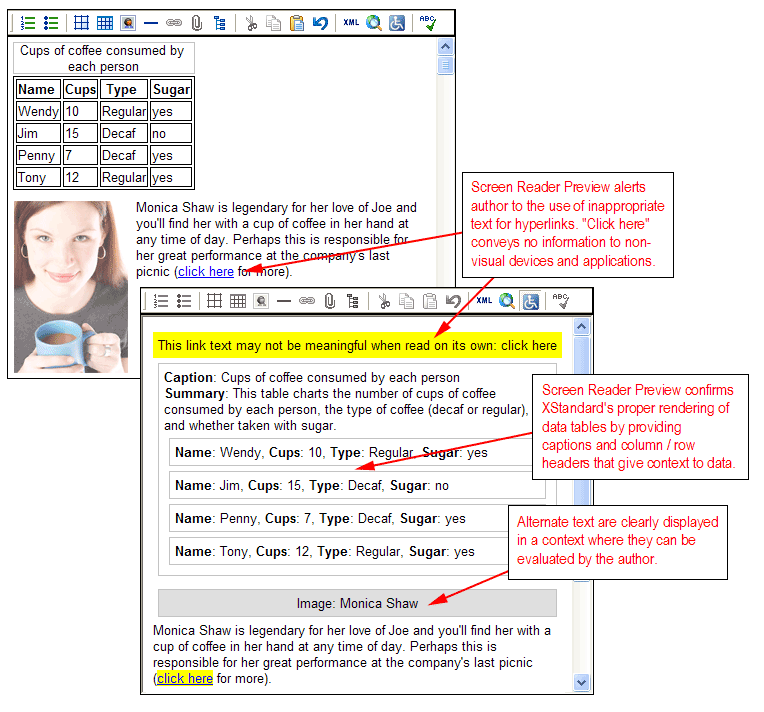Image resolution: width=764 pixels, height=712 pixels.
Task: Click bulleted list icon in preview window toolbar
Action: 184,301
